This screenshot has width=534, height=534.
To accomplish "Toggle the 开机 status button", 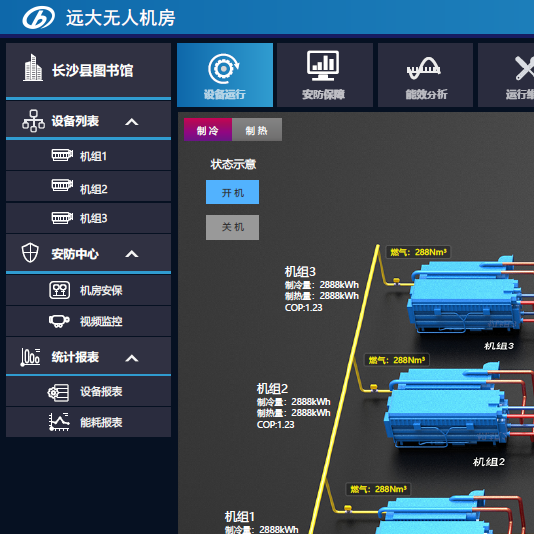I will coord(232,192).
